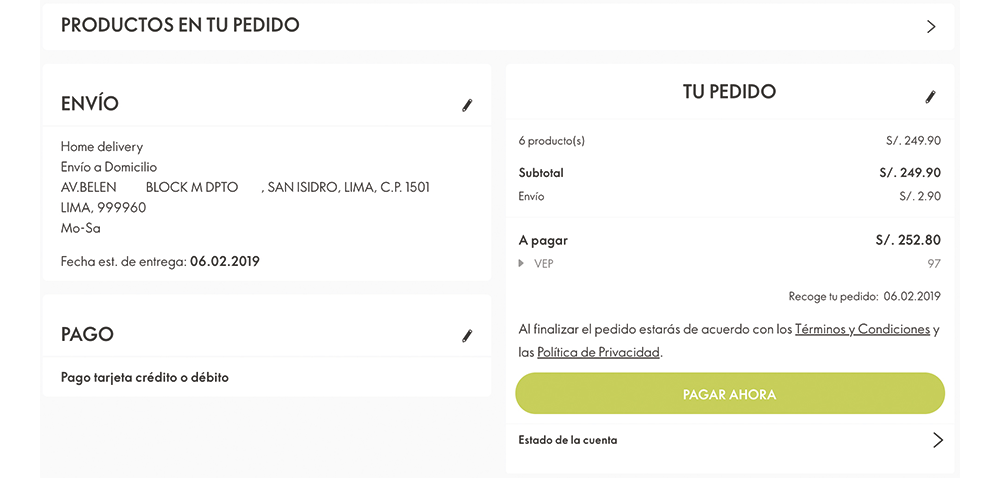Click the VEP points value 97
Viewport: 1000px width, 478px height.
pyautogui.click(x=934, y=263)
